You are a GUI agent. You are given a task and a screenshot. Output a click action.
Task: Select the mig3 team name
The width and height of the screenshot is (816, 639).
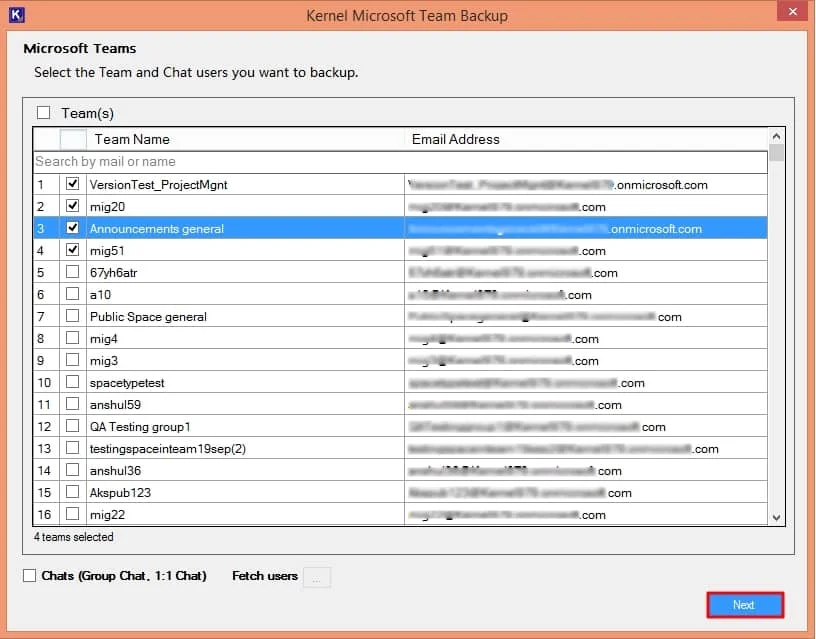coord(104,361)
